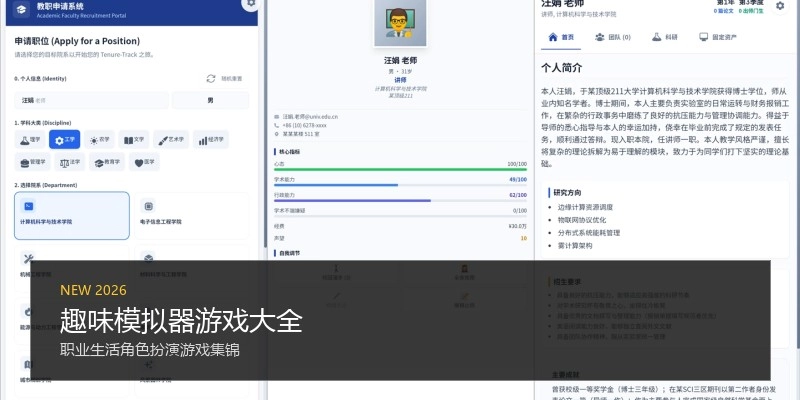Select the 法学 scales chip
The height and width of the screenshot is (400, 800).
[x=70, y=162]
